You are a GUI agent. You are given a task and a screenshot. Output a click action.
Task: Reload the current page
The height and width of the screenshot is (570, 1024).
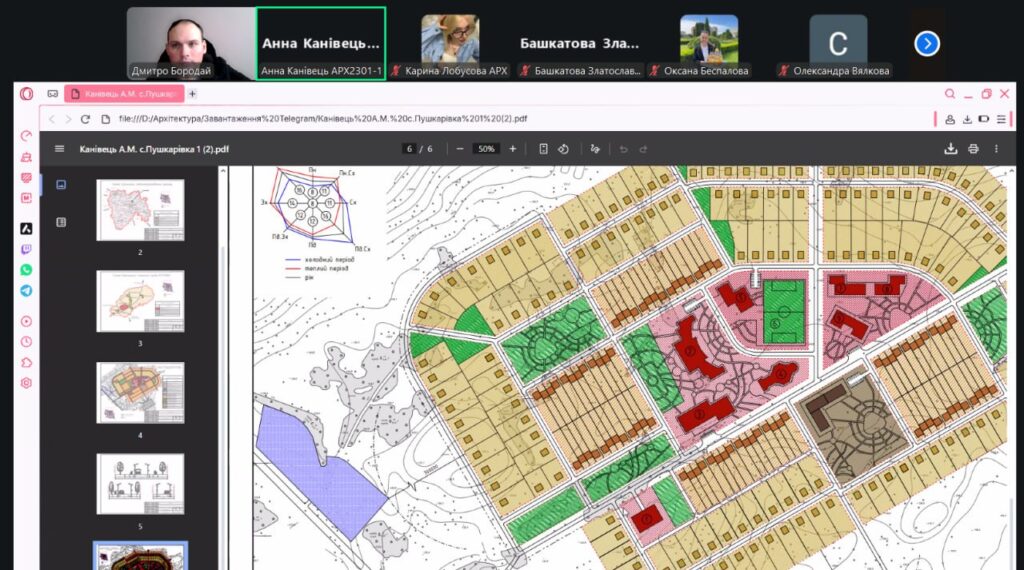(85, 119)
